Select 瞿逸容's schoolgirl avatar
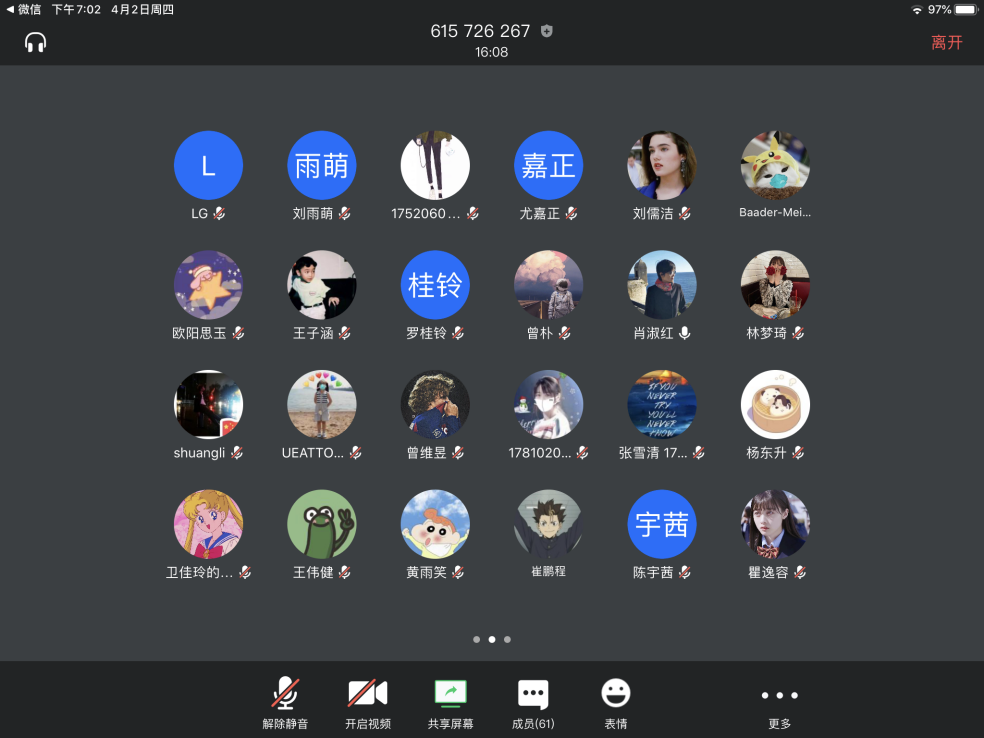The width and height of the screenshot is (984, 738). click(x=775, y=524)
